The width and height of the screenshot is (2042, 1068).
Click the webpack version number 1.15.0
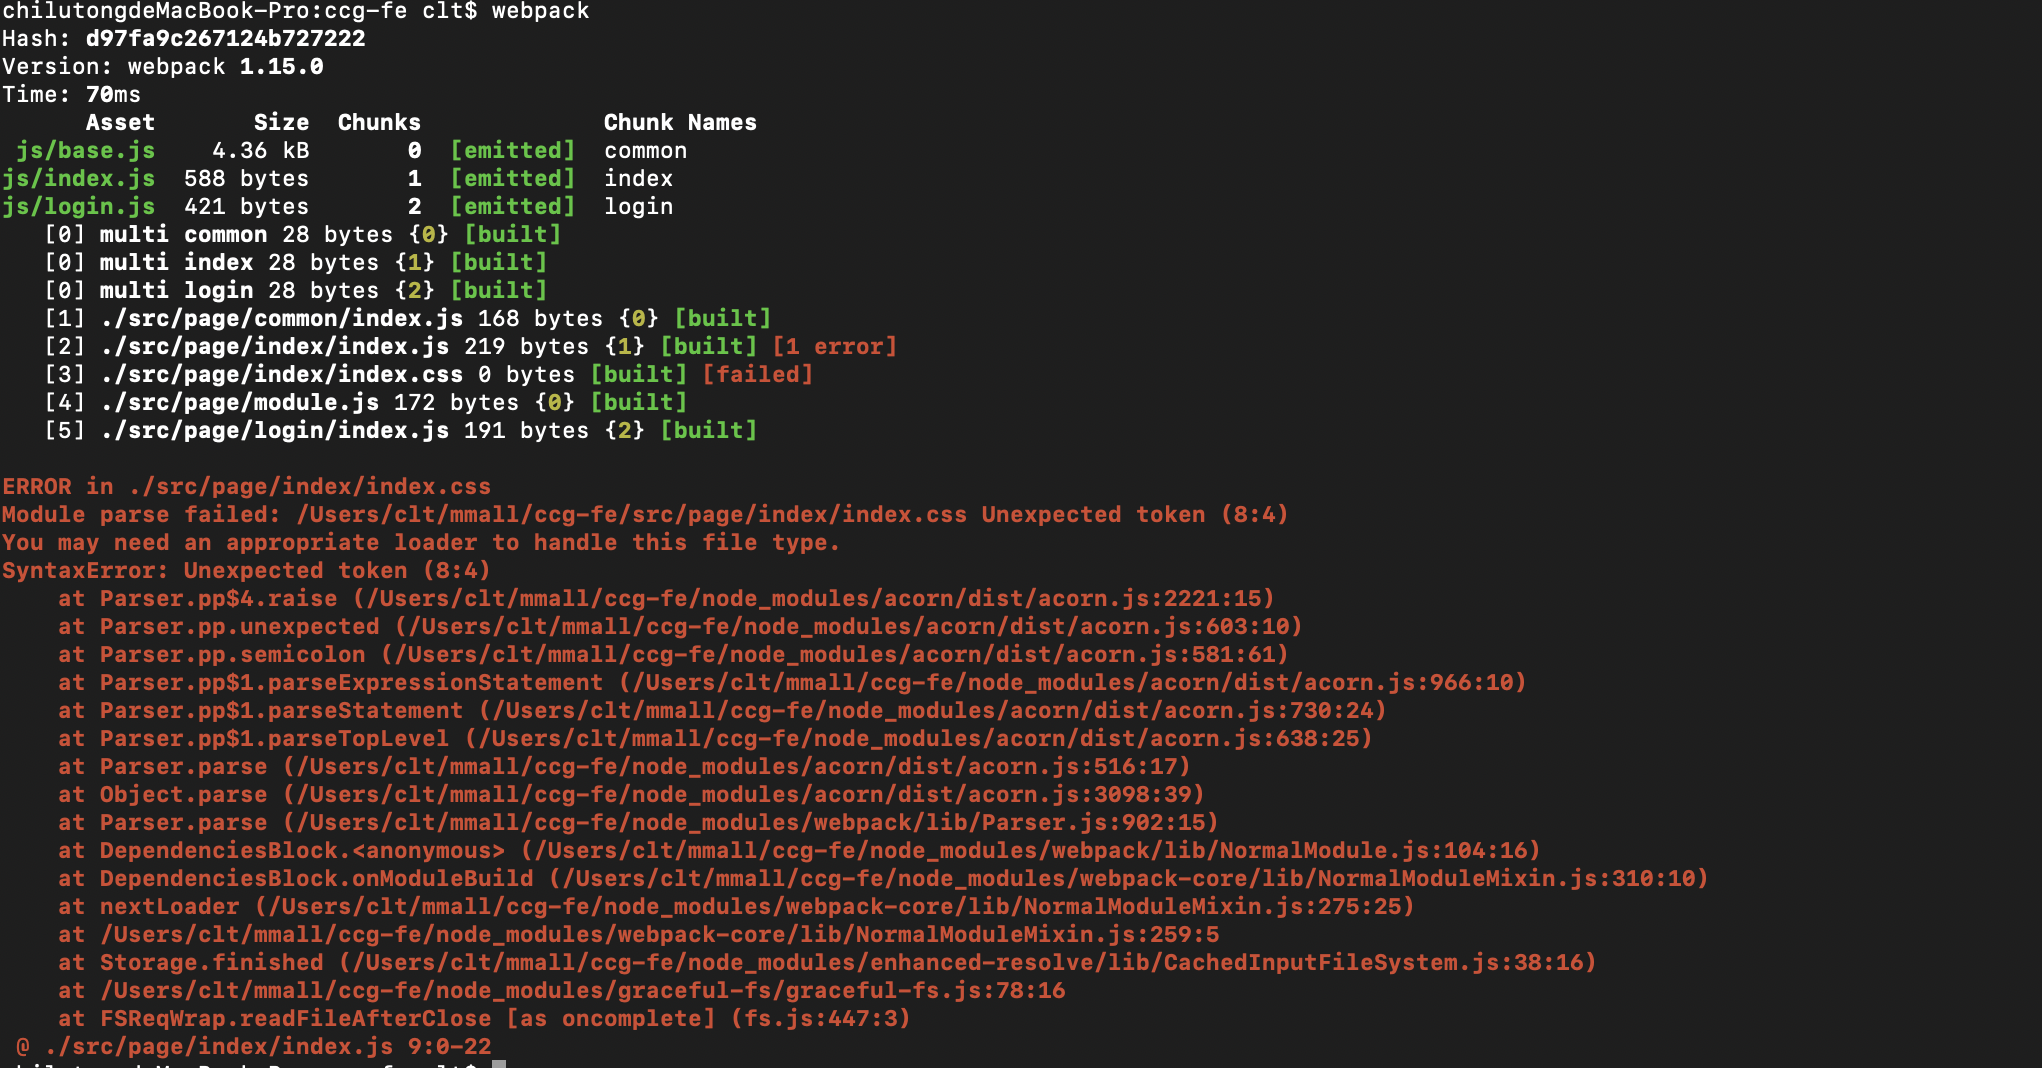(x=281, y=66)
